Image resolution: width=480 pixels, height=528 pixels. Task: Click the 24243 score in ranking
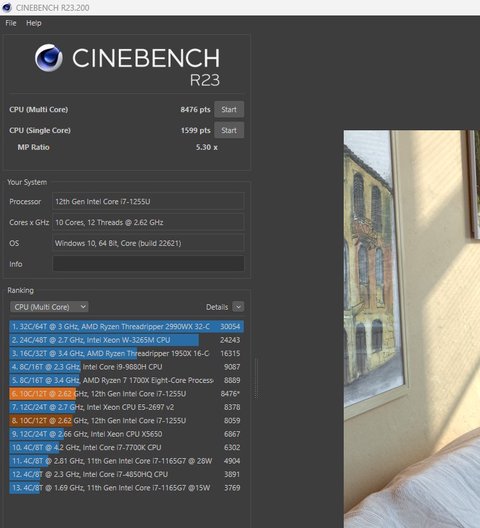[230, 340]
